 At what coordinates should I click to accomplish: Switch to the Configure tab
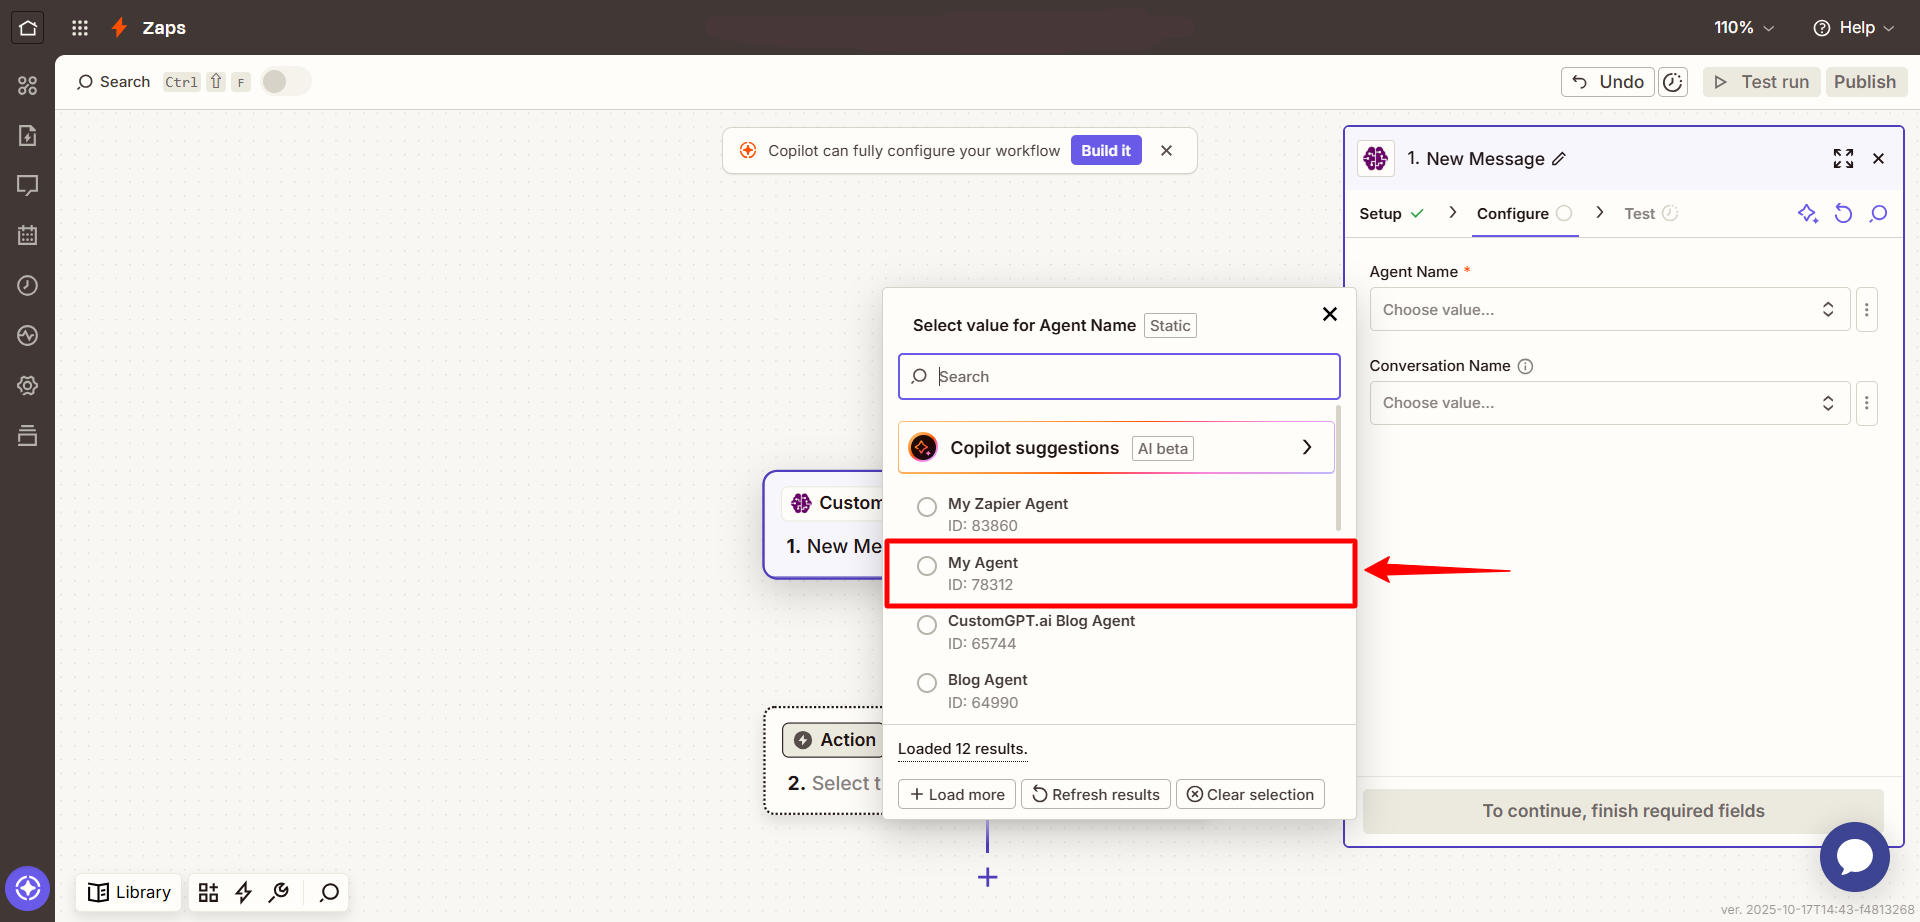[1524, 213]
